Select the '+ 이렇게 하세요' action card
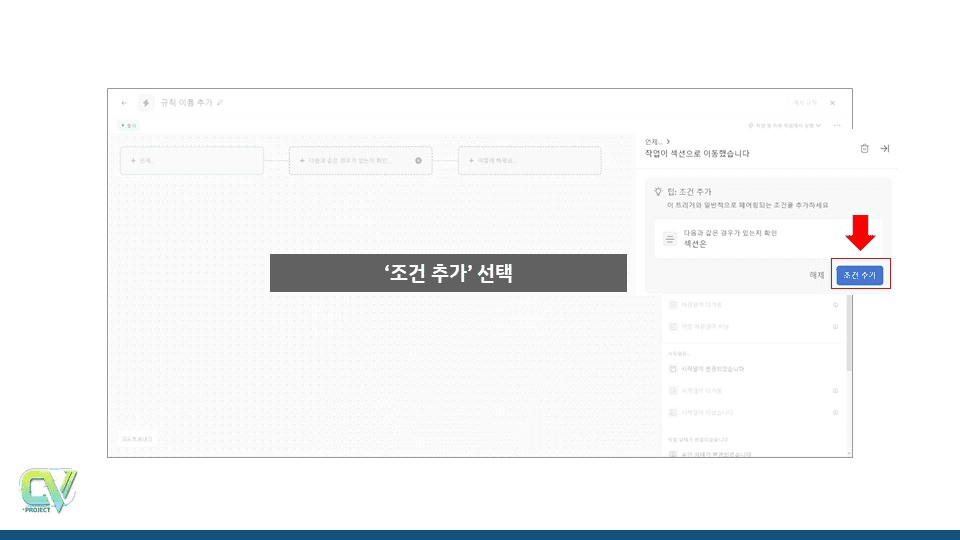 (529, 160)
